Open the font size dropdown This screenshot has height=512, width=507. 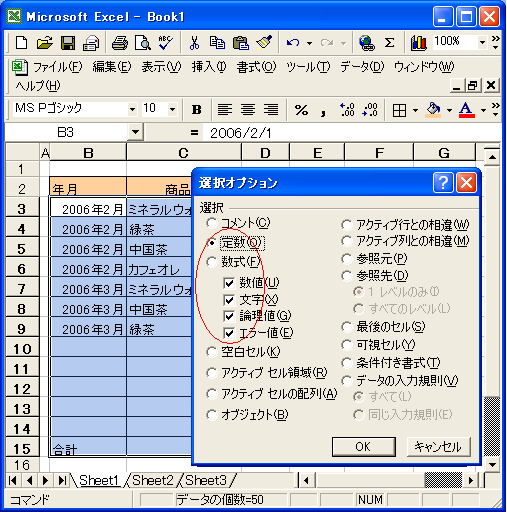pos(172,109)
